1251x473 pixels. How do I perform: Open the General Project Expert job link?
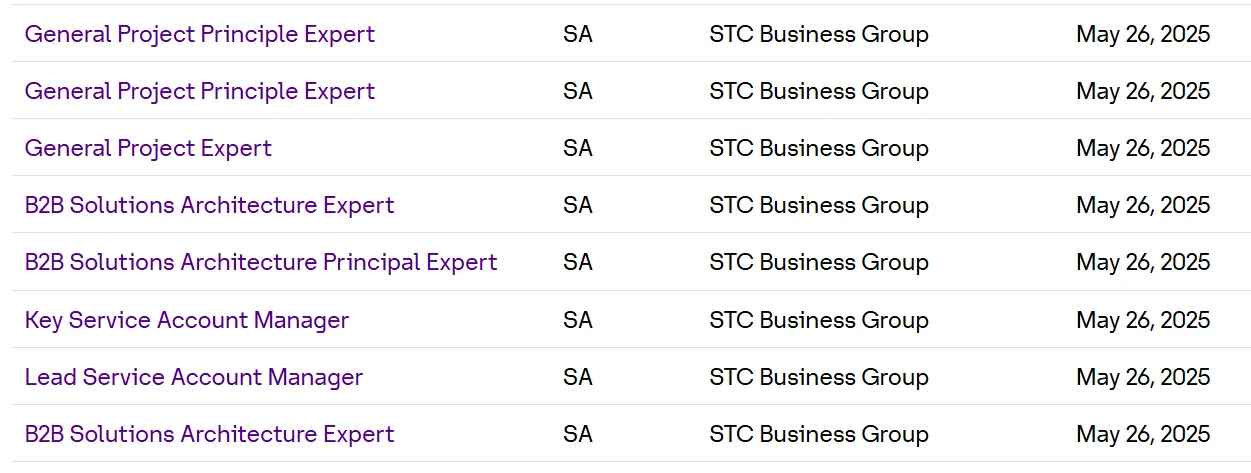click(148, 148)
